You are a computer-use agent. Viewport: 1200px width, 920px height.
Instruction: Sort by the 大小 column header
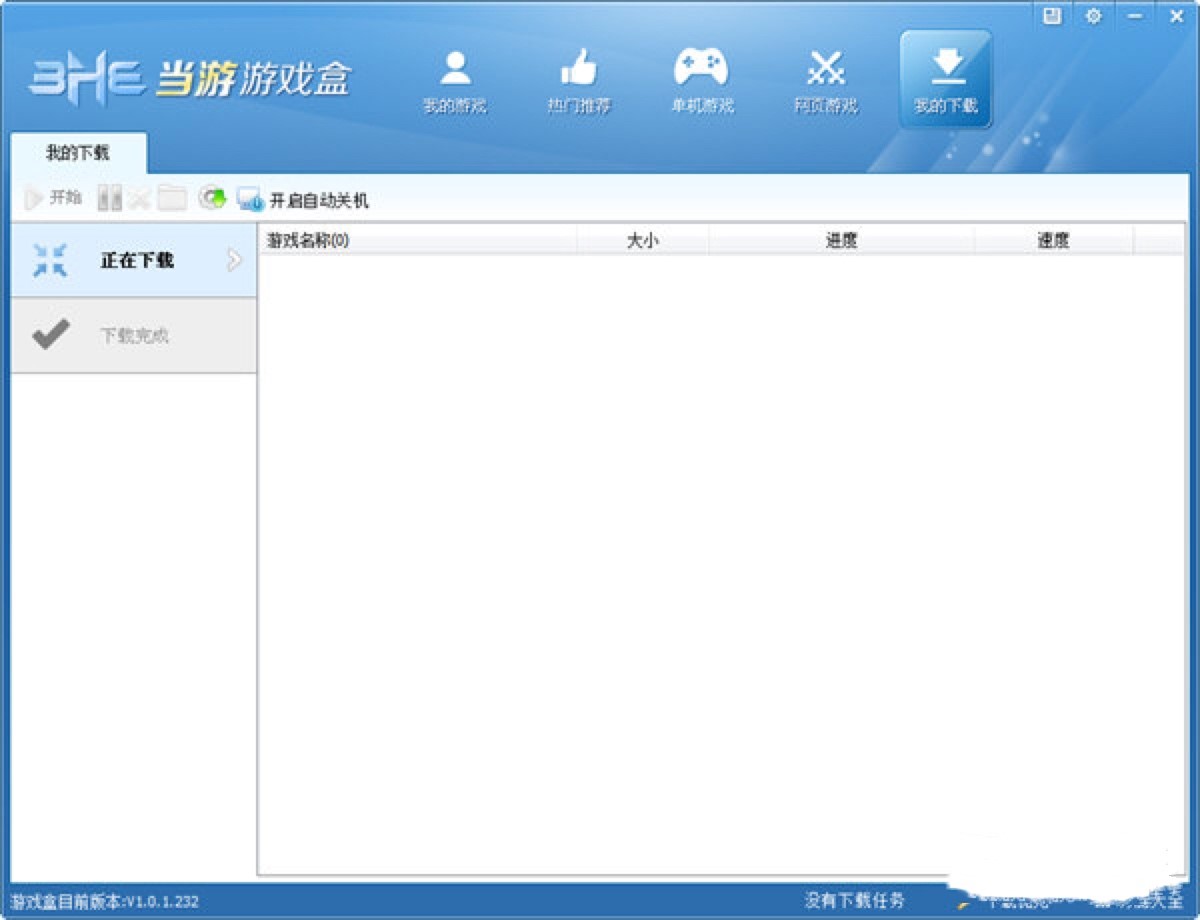point(643,240)
